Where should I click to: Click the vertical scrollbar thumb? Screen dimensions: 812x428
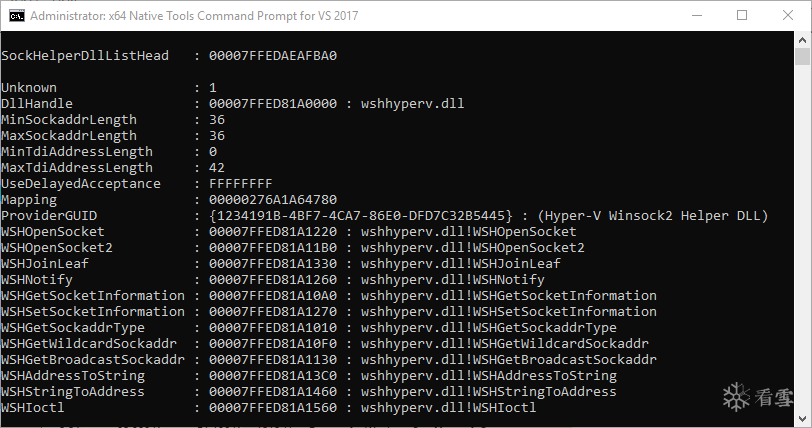(803, 56)
